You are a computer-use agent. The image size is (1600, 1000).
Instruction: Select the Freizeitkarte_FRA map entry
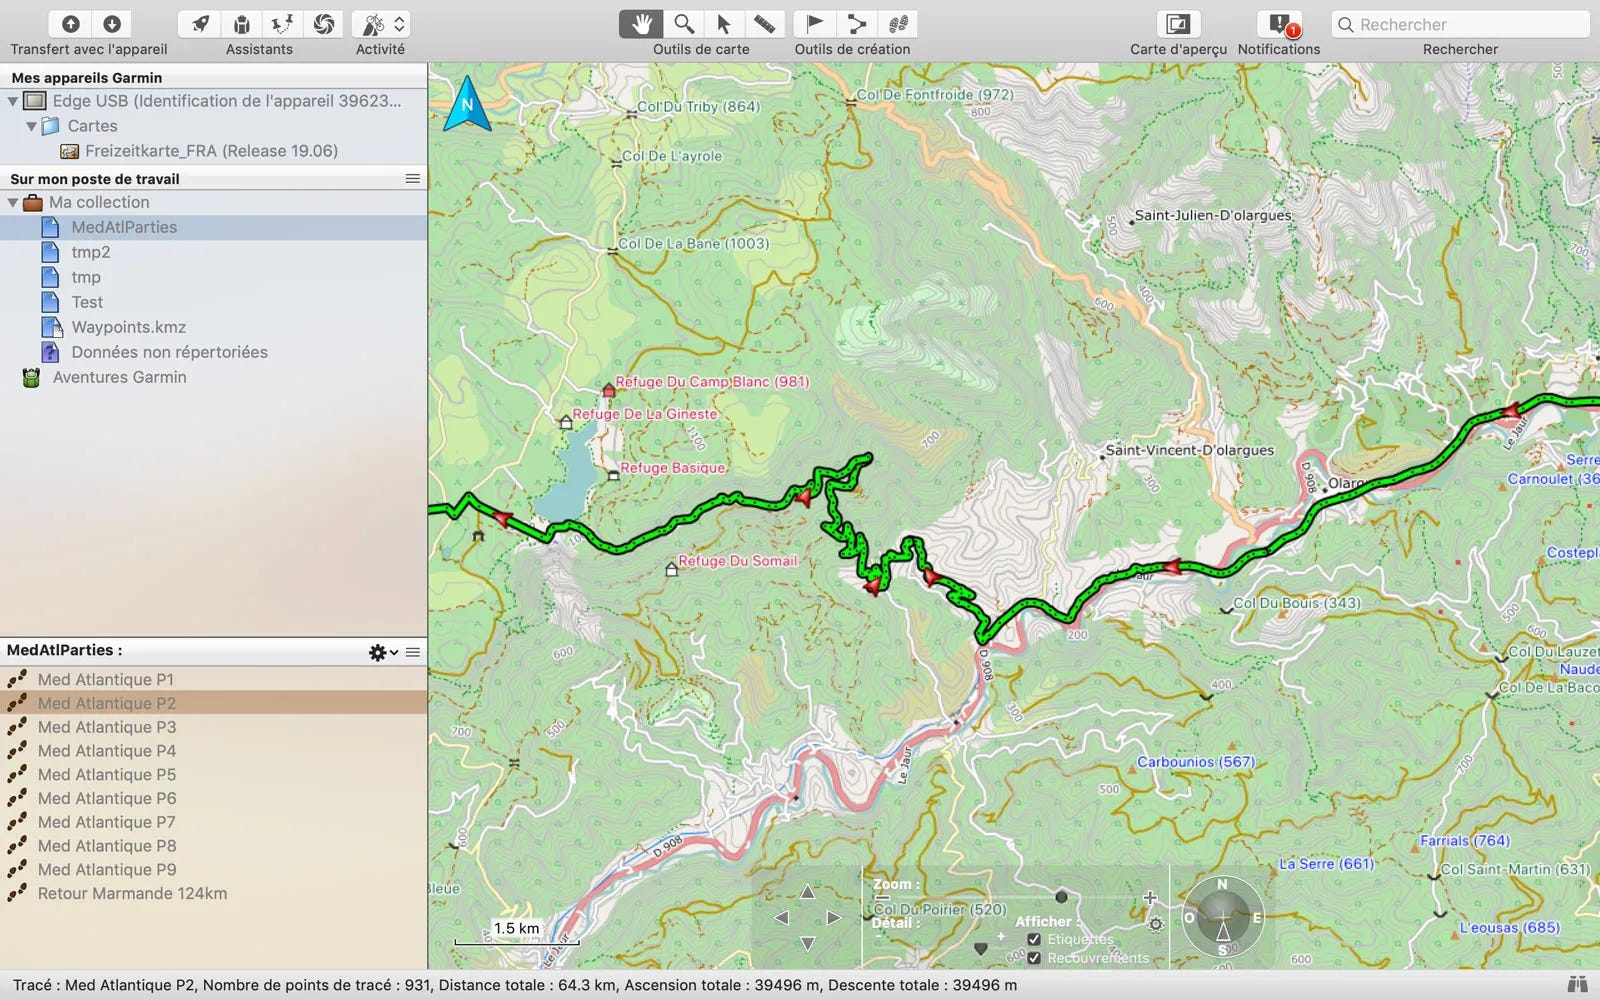coord(211,151)
